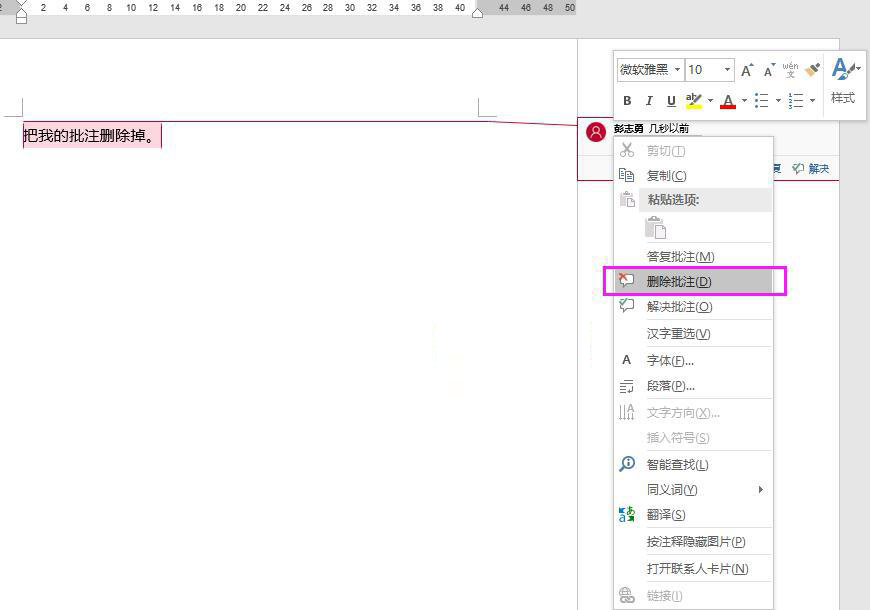This screenshot has width=870, height=610.
Task: Toggle bold formatting in the mini toolbar
Action: (x=628, y=100)
